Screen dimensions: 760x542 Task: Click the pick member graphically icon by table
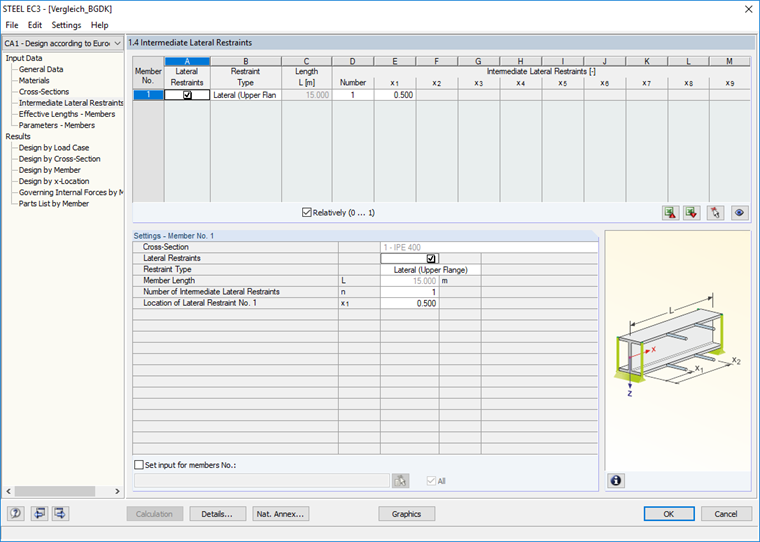click(x=715, y=213)
